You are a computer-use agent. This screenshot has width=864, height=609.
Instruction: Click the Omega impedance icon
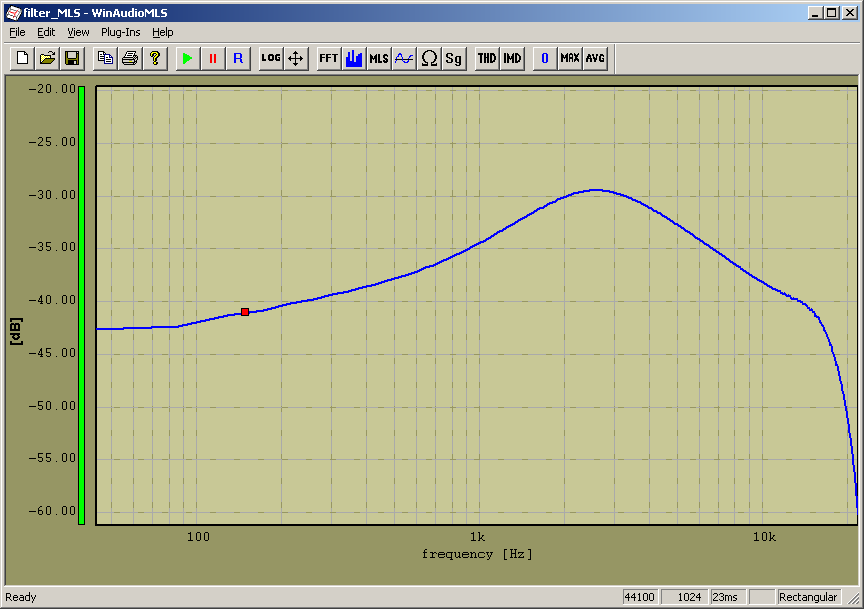coord(429,58)
